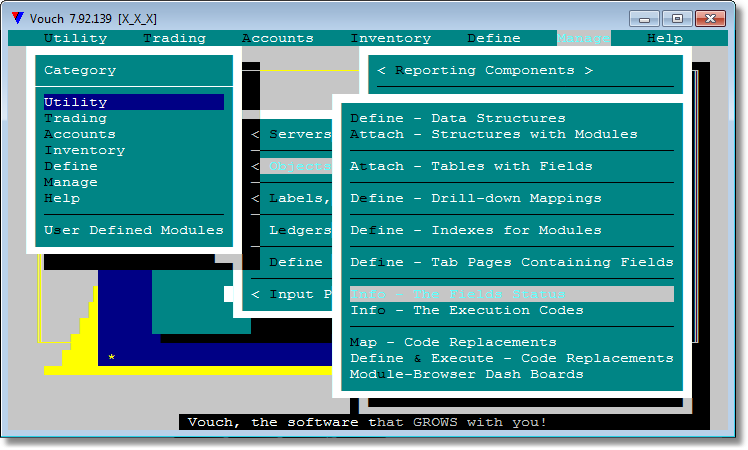This screenshot has width=748, height=450.
Task: Maximize the Vouch window
Action: [677, 19]
